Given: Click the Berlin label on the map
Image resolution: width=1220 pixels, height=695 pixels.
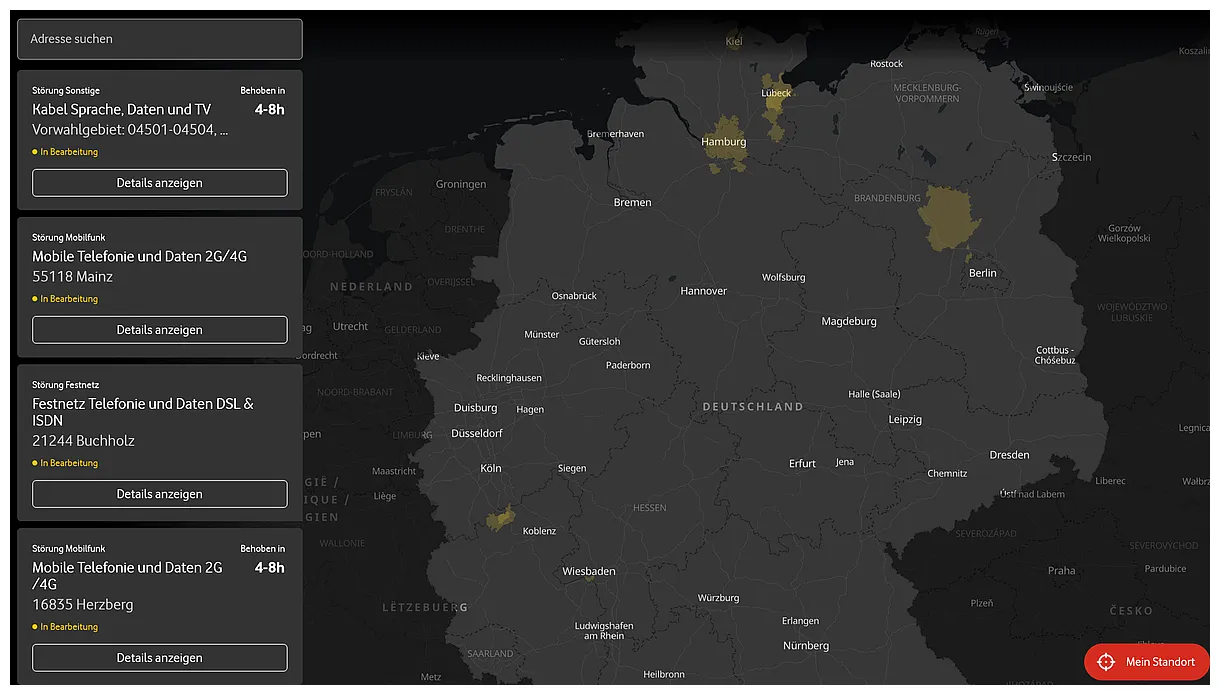Looking at the screenshot, I should 982,272.
